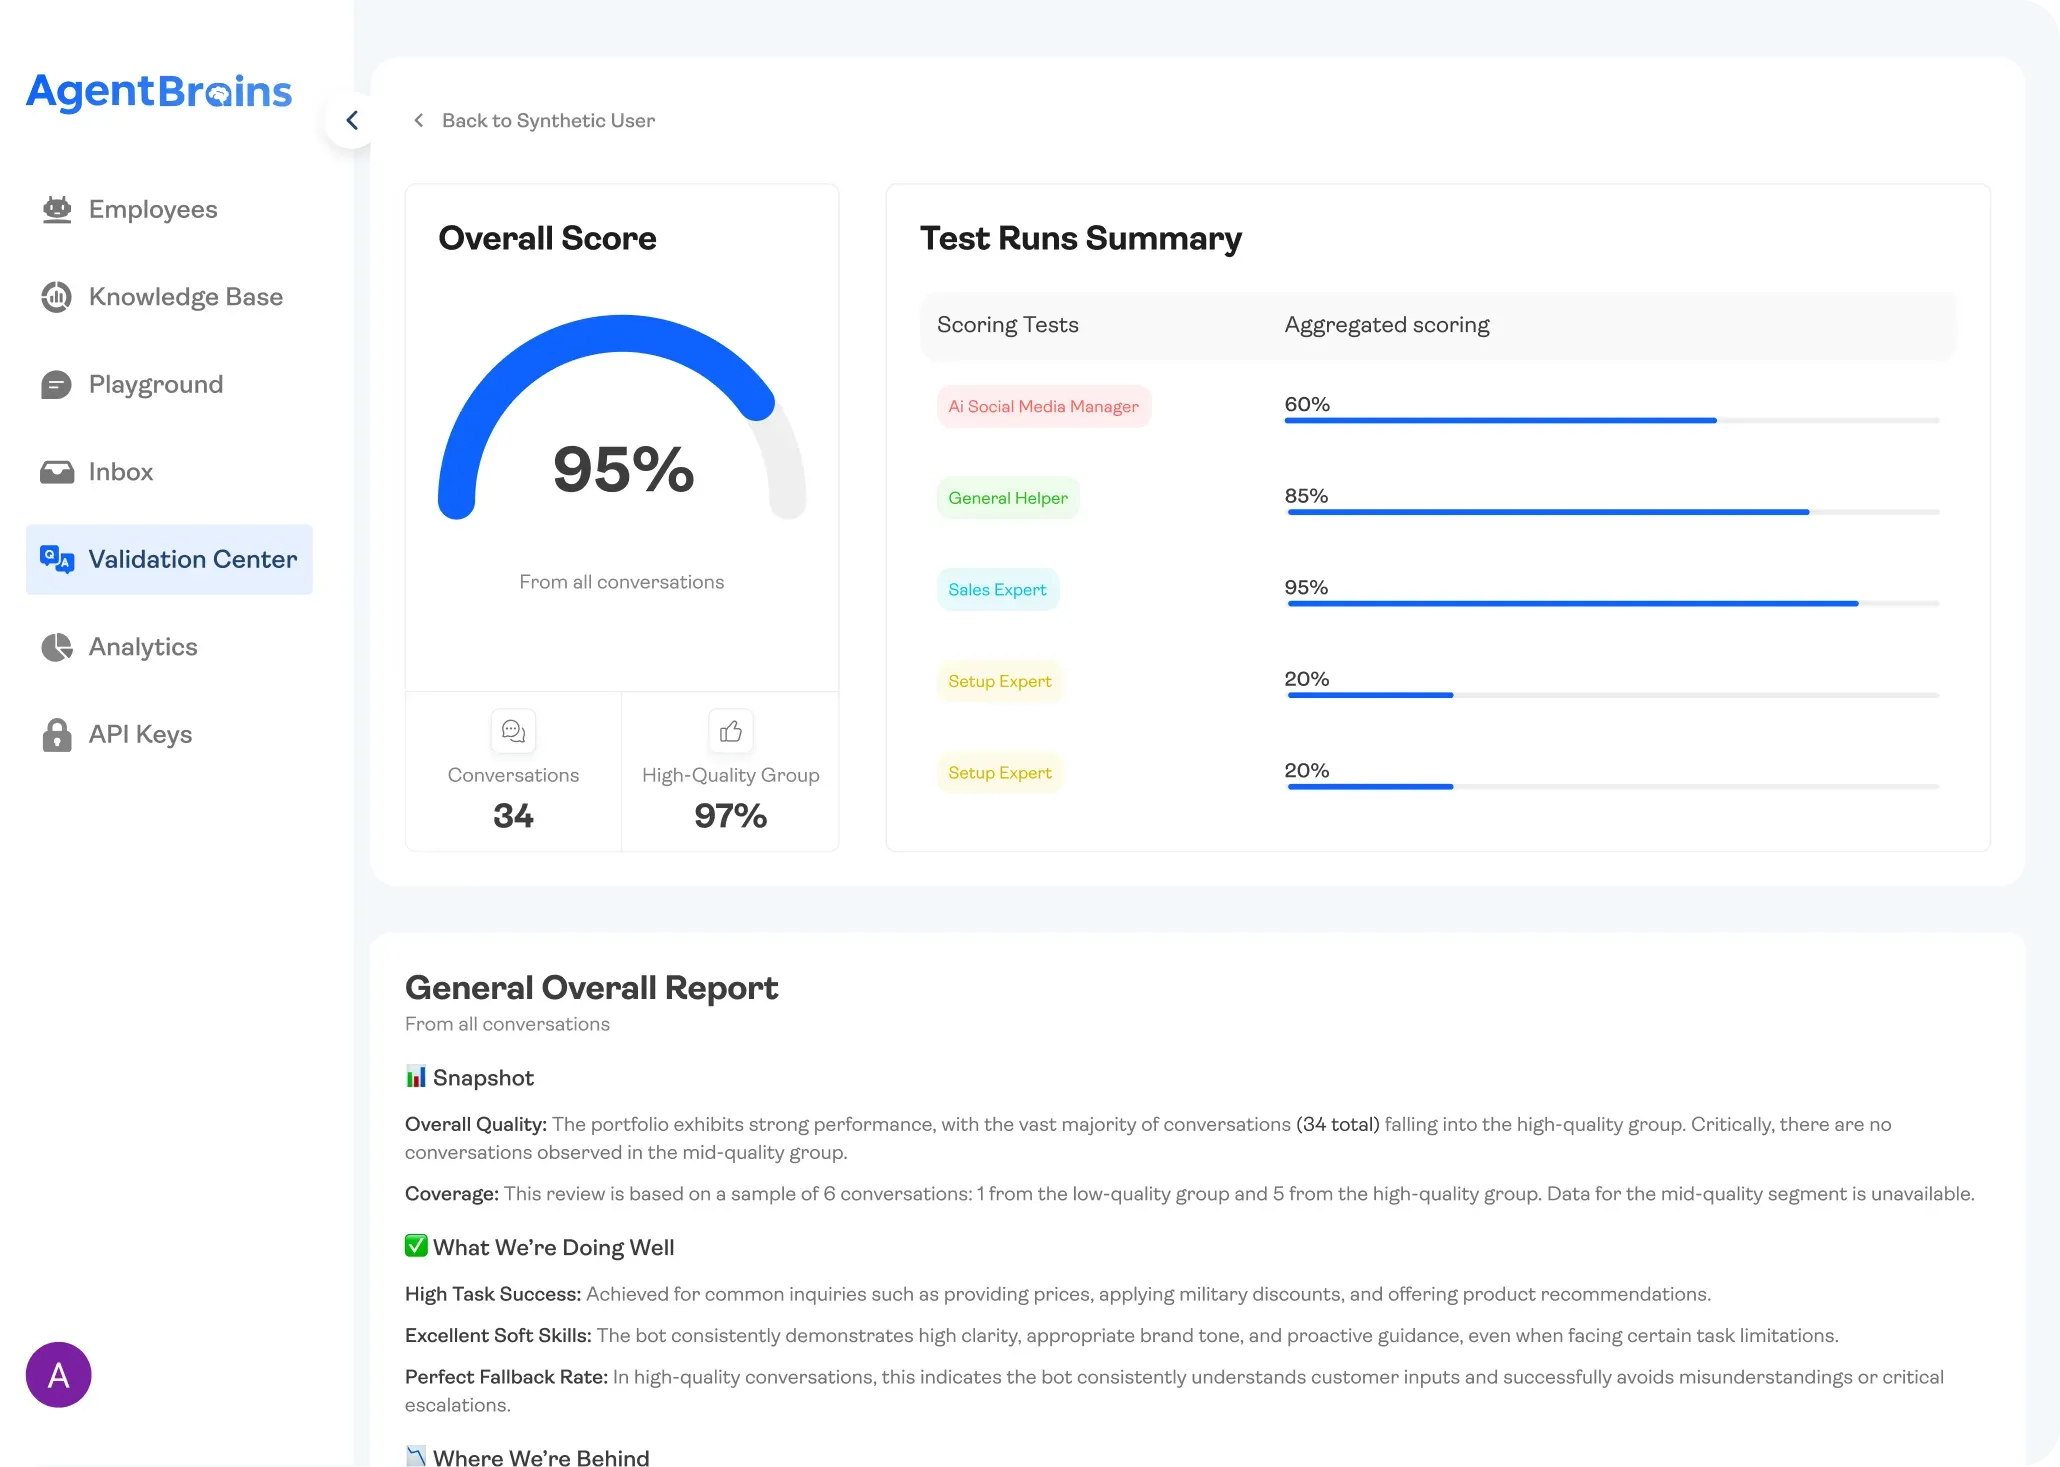Click the API Keys lock icon
Image resolution: width=2060 pixels, height=1467 pixels.
[57, 735]
